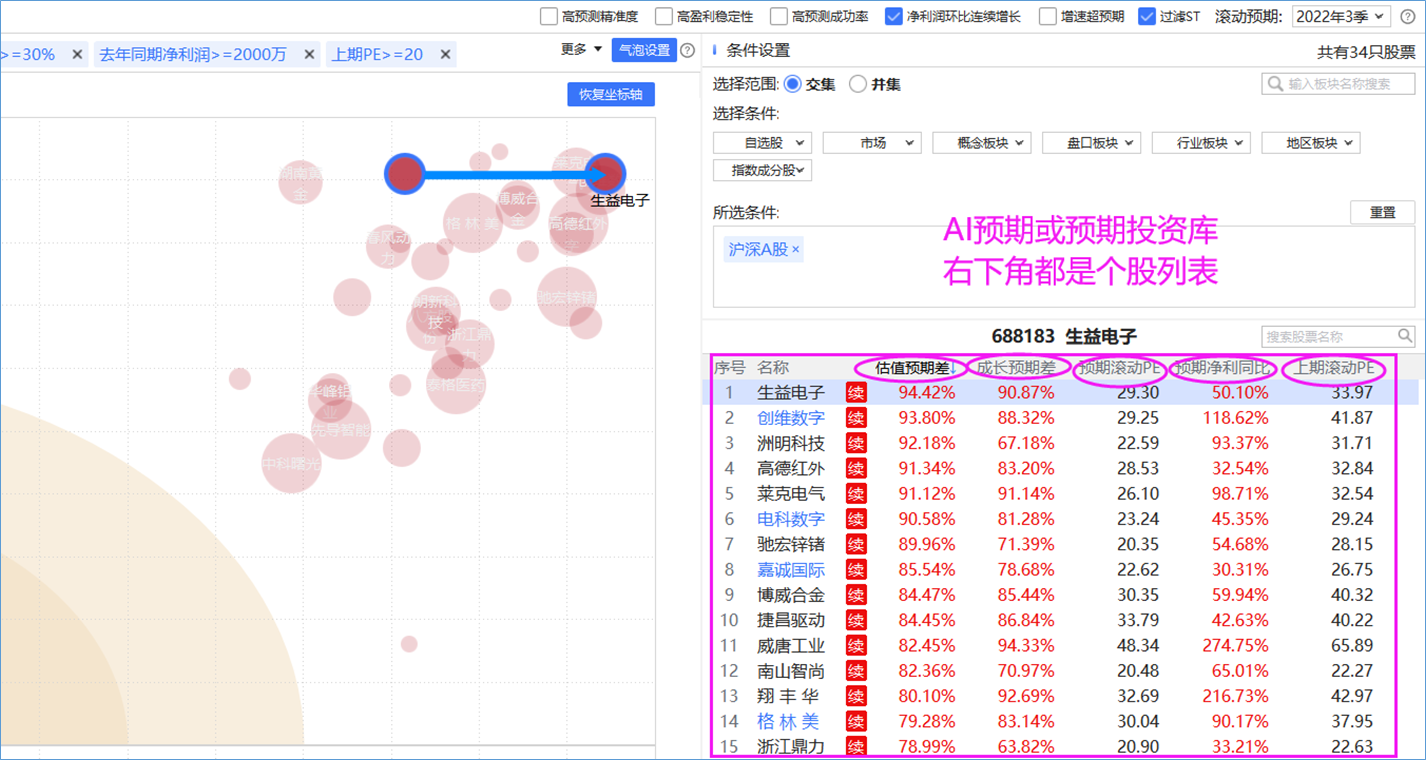Remove the 沪深A股 selected condition
The height and width of the screenshot is (760, 1426).
(x=796, y=250)
